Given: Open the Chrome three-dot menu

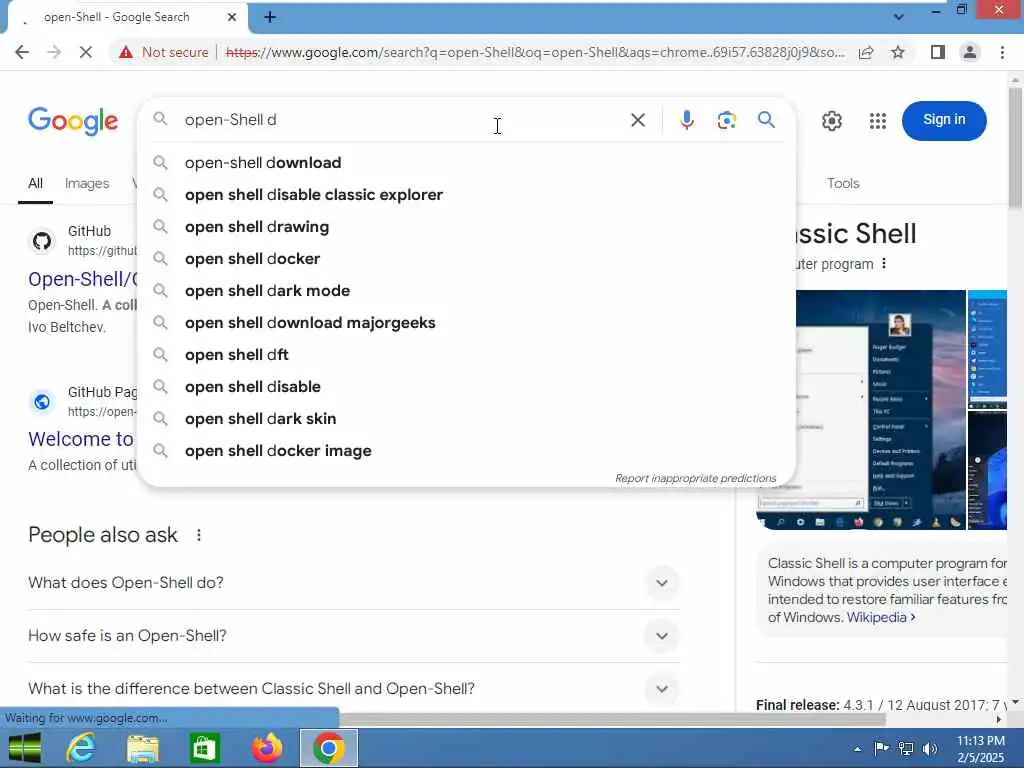Looking at the screenshot, I should tap(1002, 52).
